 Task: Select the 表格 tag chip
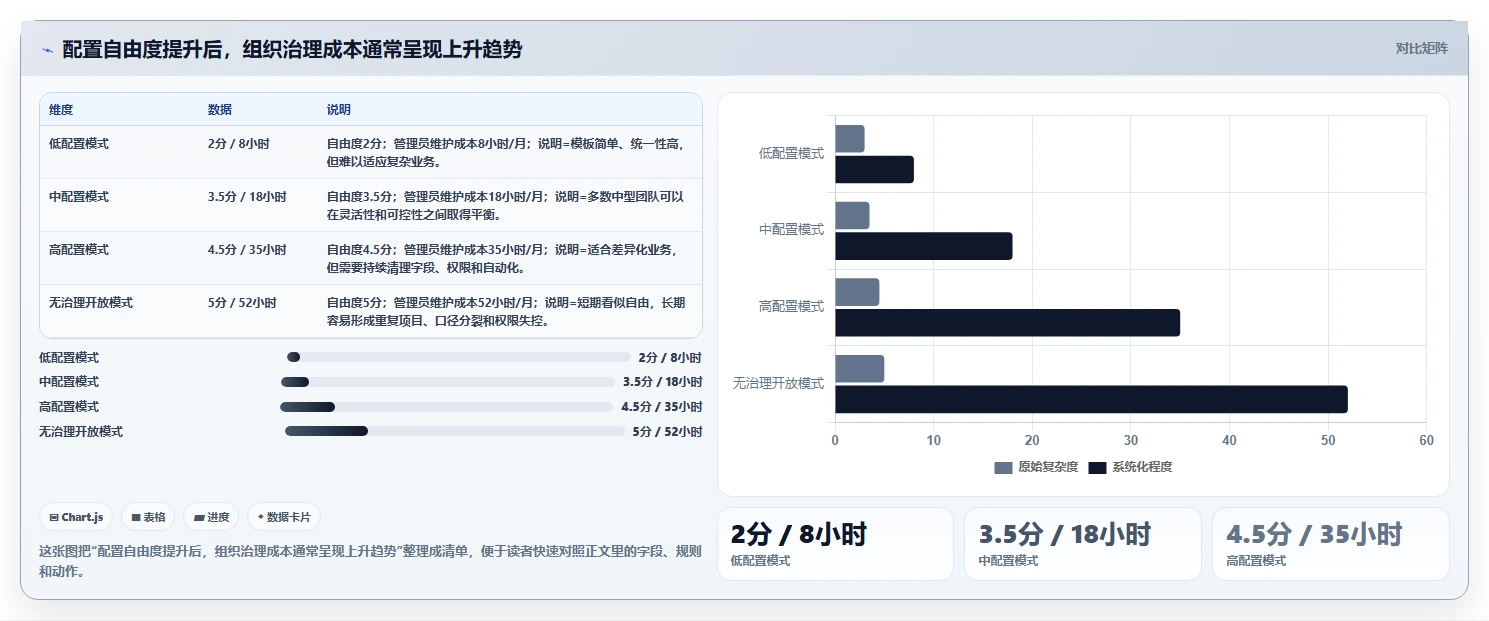tap(148, 517)
